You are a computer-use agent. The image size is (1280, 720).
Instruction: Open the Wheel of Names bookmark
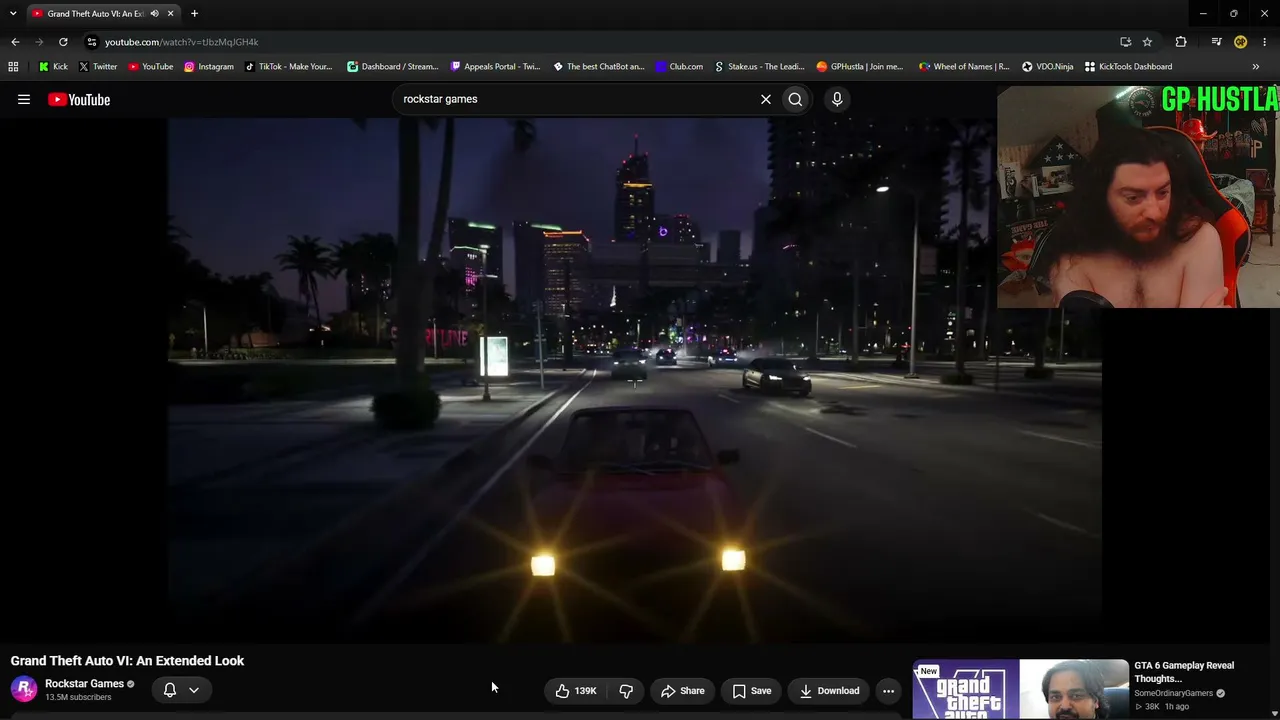click(964, 67)
